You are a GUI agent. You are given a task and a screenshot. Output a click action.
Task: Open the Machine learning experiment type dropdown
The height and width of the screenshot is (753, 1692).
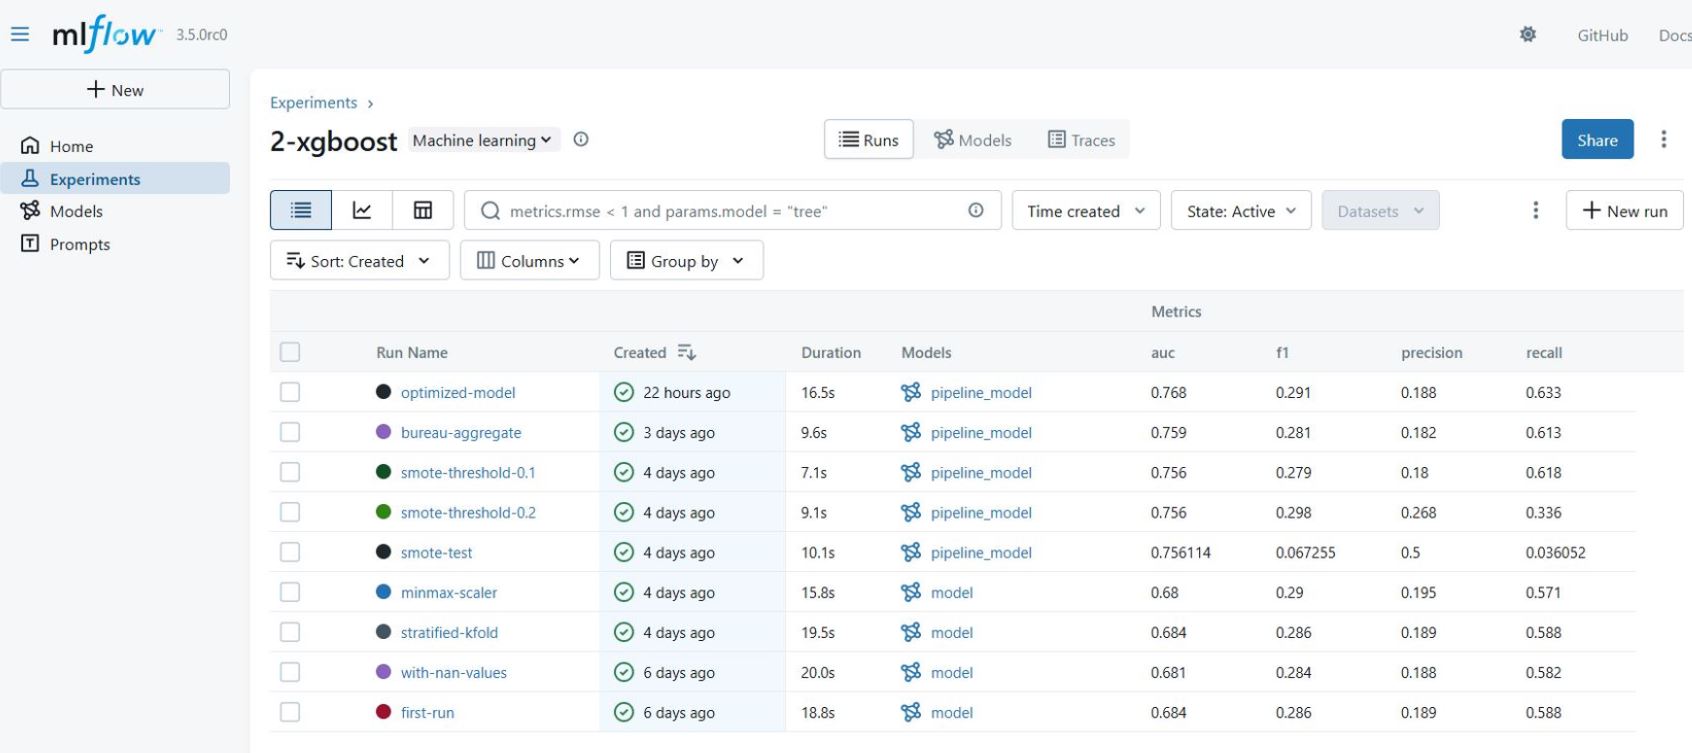tap(483, 140)
